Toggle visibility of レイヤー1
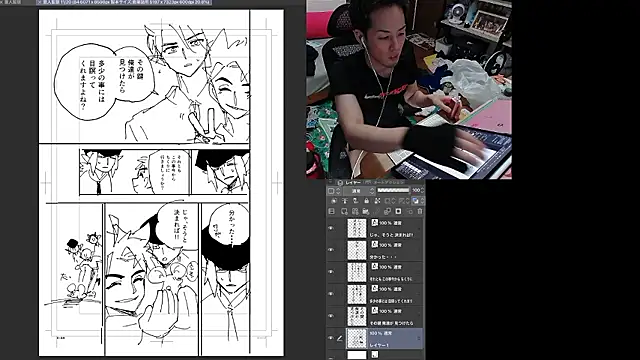640x360 pixels. click(x=331, y=338)
